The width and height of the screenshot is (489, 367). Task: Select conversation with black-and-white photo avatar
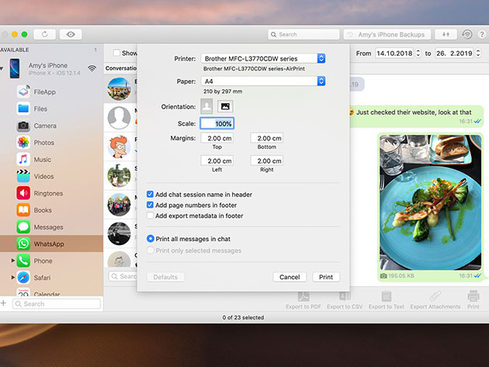119,233
